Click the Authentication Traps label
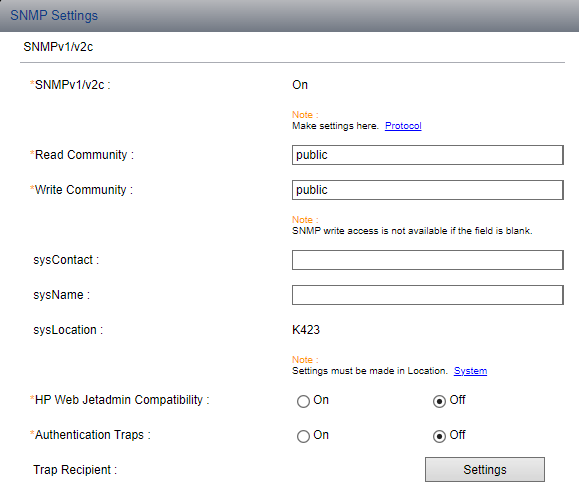579x488 pixels. tap(90, 435)
